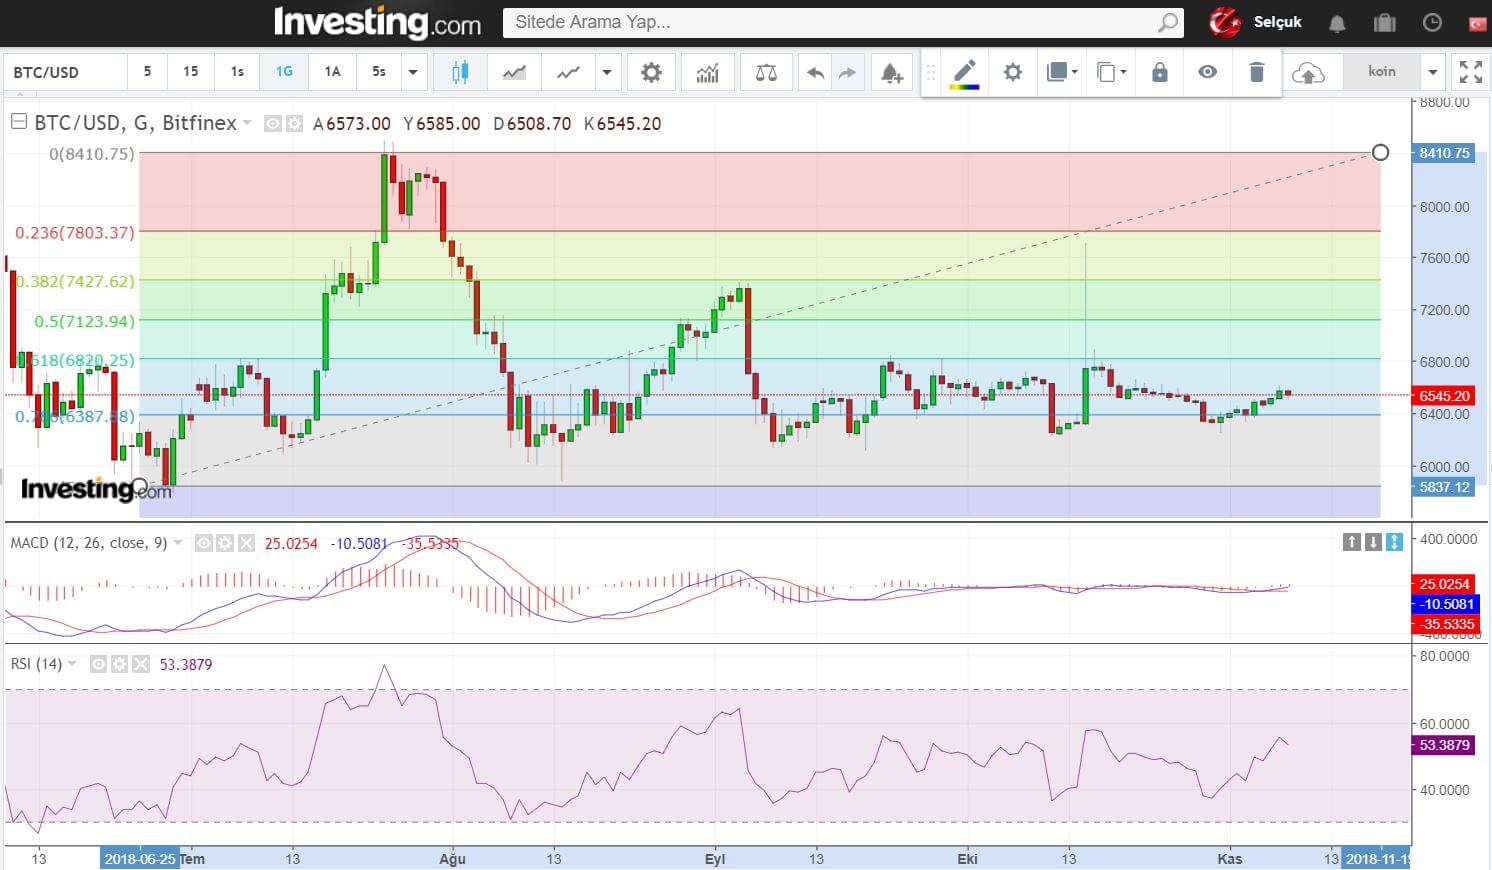
Task: Remove the MACD indicator
Action: (x=245, y=543)
